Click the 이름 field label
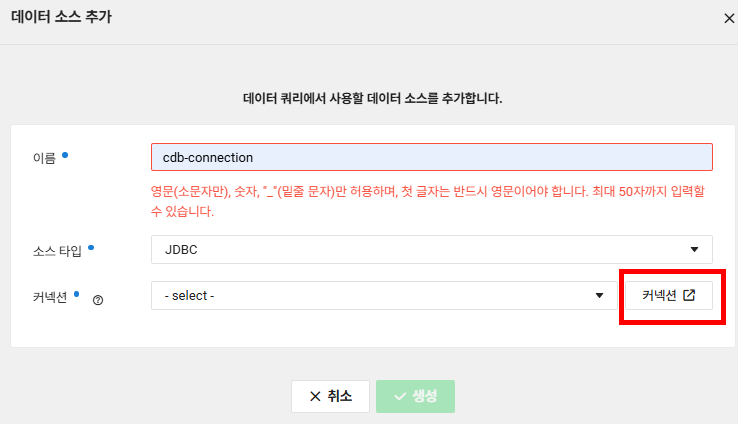 coord(44,158)
